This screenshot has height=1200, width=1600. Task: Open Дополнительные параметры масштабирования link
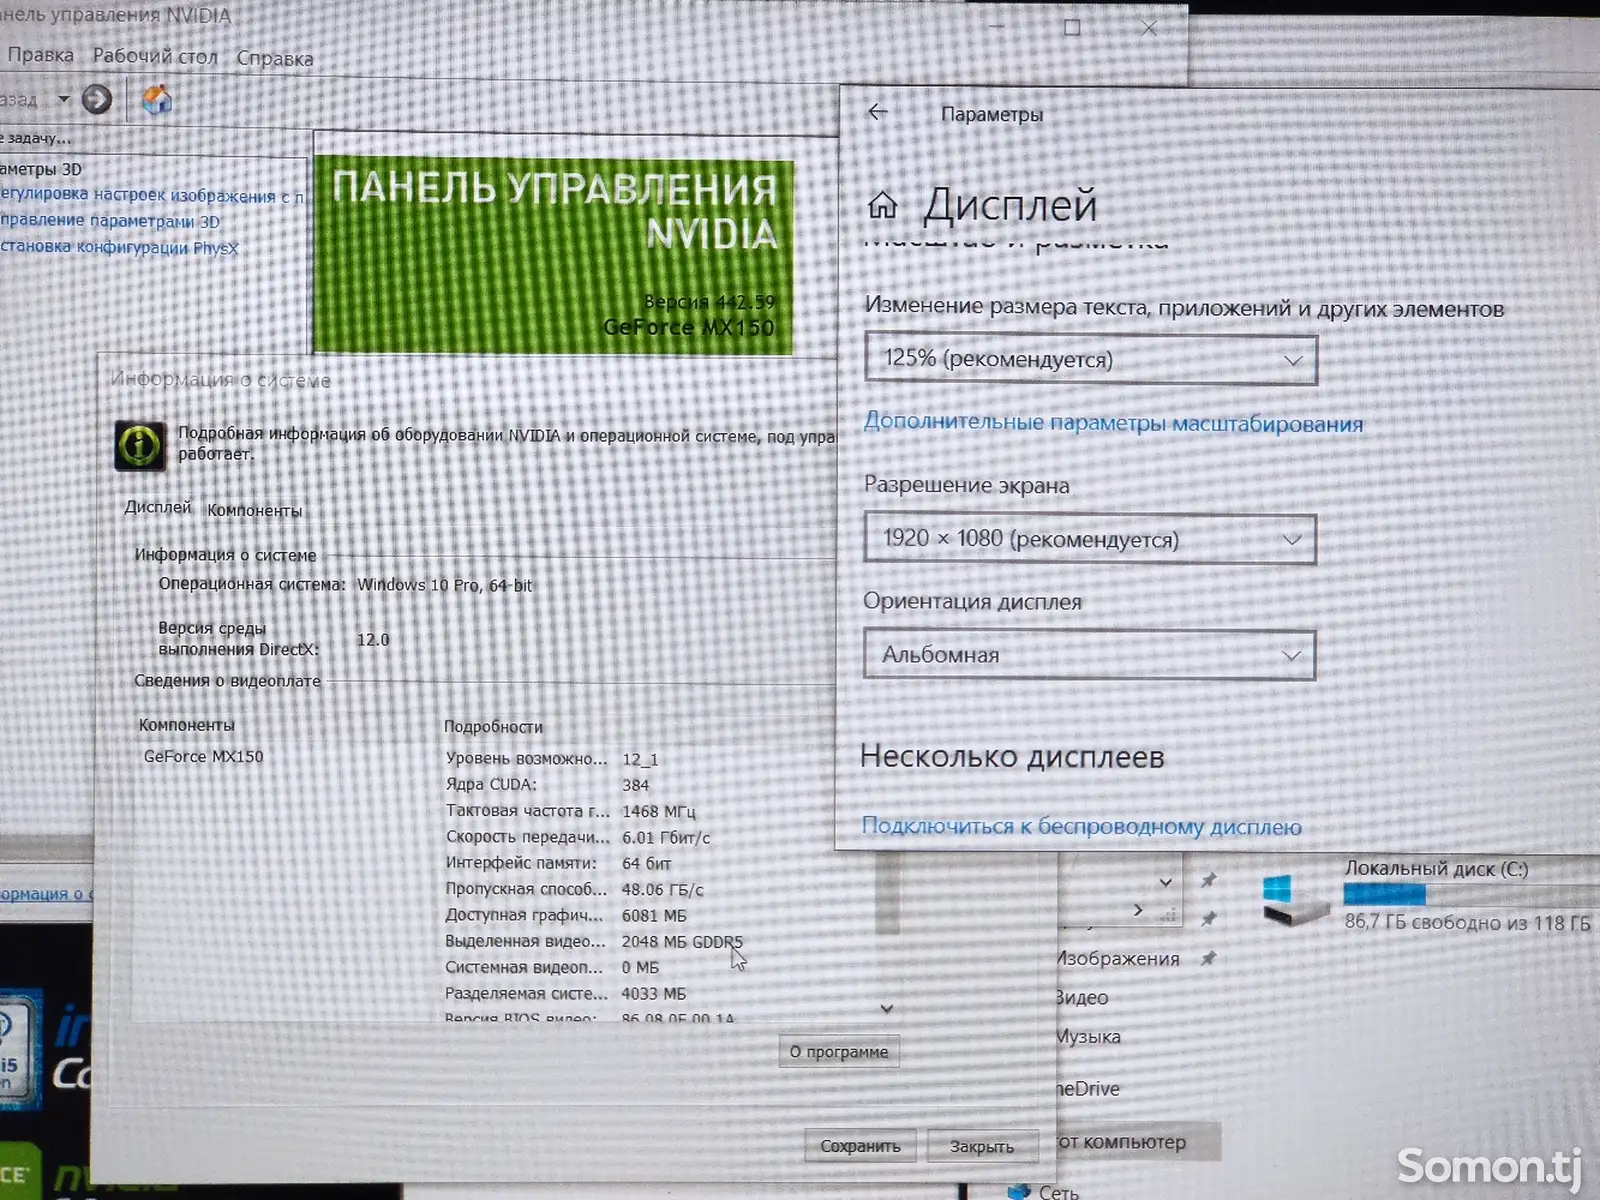(1113, 423)
